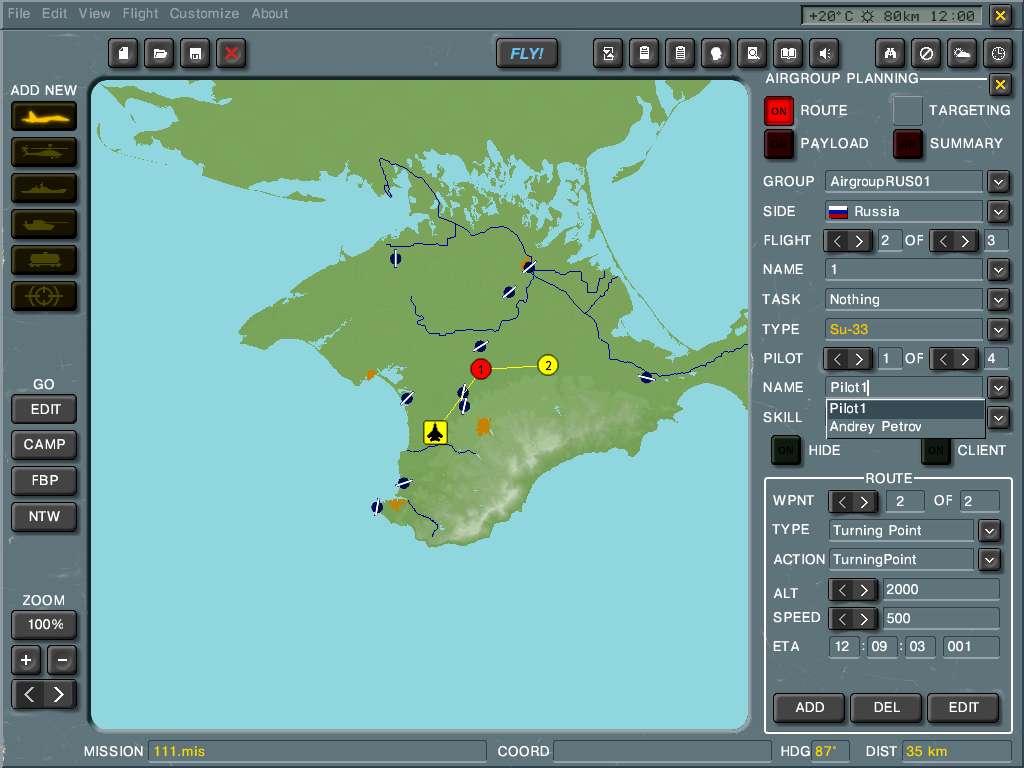Open the Flight menu
The width and height of the screenshot is (1024, 768).
140,14
